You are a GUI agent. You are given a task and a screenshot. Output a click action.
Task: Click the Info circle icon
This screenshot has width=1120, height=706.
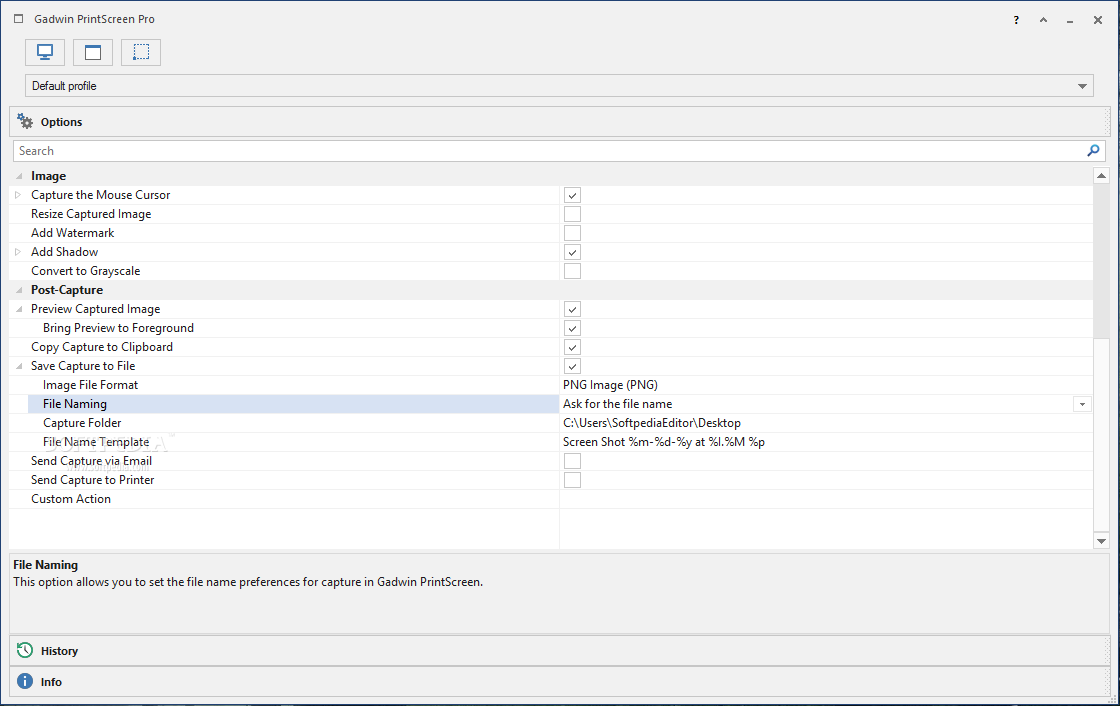[25, 681]
